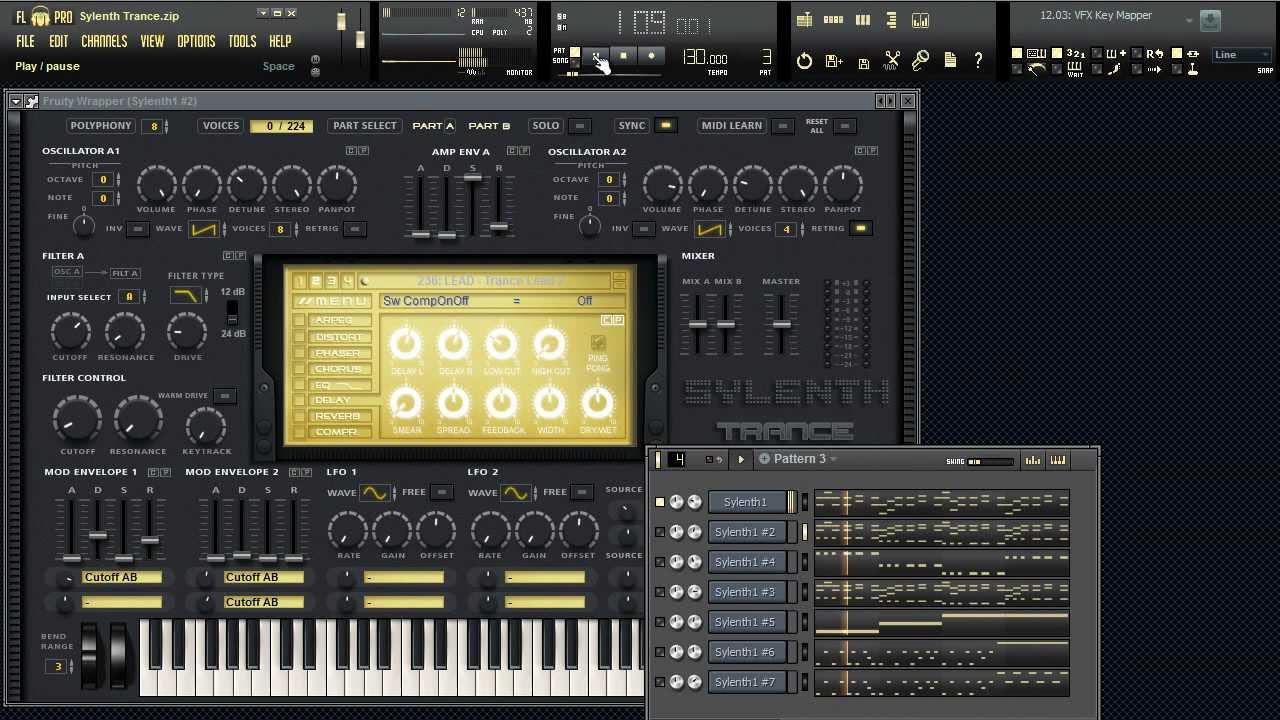Open the Sylenth MENU button
The image size is (1280, 720).
[332, 300]
